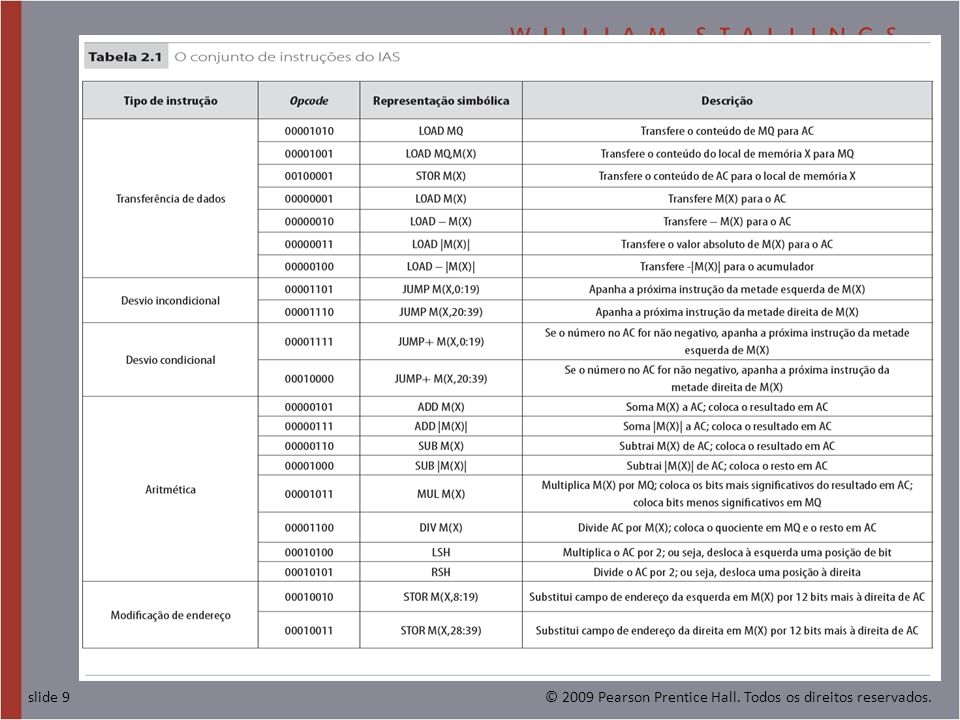
Task: Select opcode 00100001 for STOR M(X)
Action: 309,176
